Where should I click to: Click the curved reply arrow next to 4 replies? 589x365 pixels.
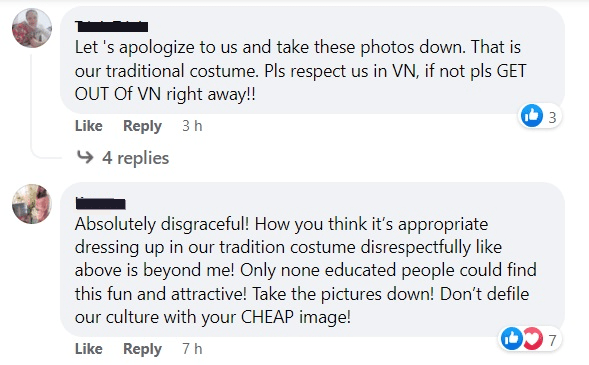coord(85,157)
